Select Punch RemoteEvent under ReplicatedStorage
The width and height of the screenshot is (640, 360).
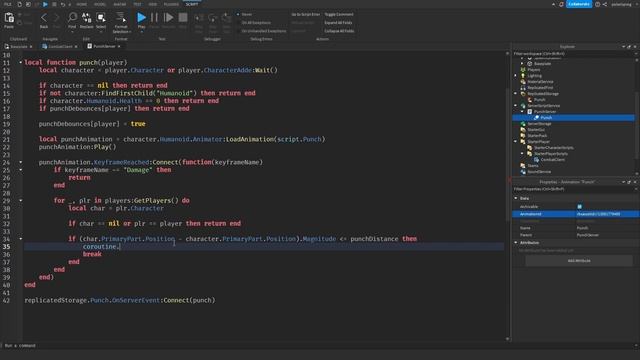pyautogui.click(x=539, y=100)
